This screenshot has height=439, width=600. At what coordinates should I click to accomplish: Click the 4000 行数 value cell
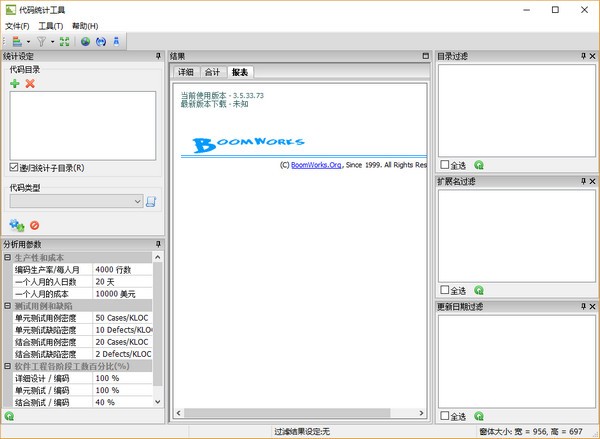(x=122, y=269)
